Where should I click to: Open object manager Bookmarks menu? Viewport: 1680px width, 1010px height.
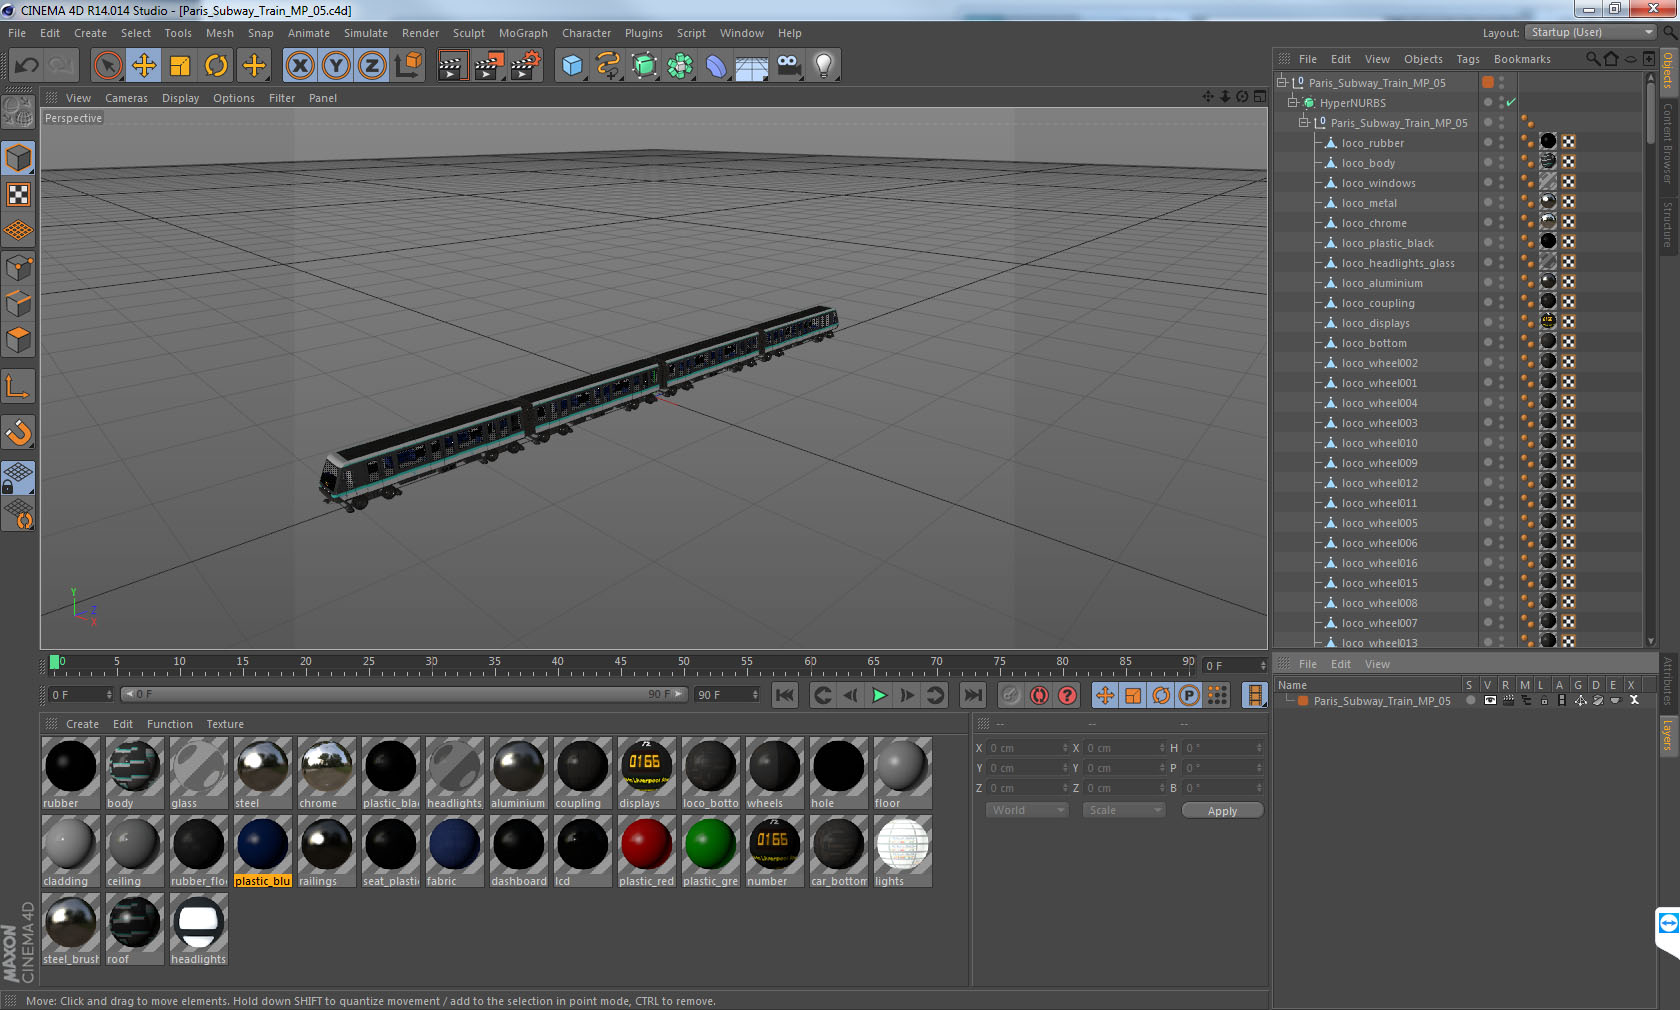(x=1521, y=59)
